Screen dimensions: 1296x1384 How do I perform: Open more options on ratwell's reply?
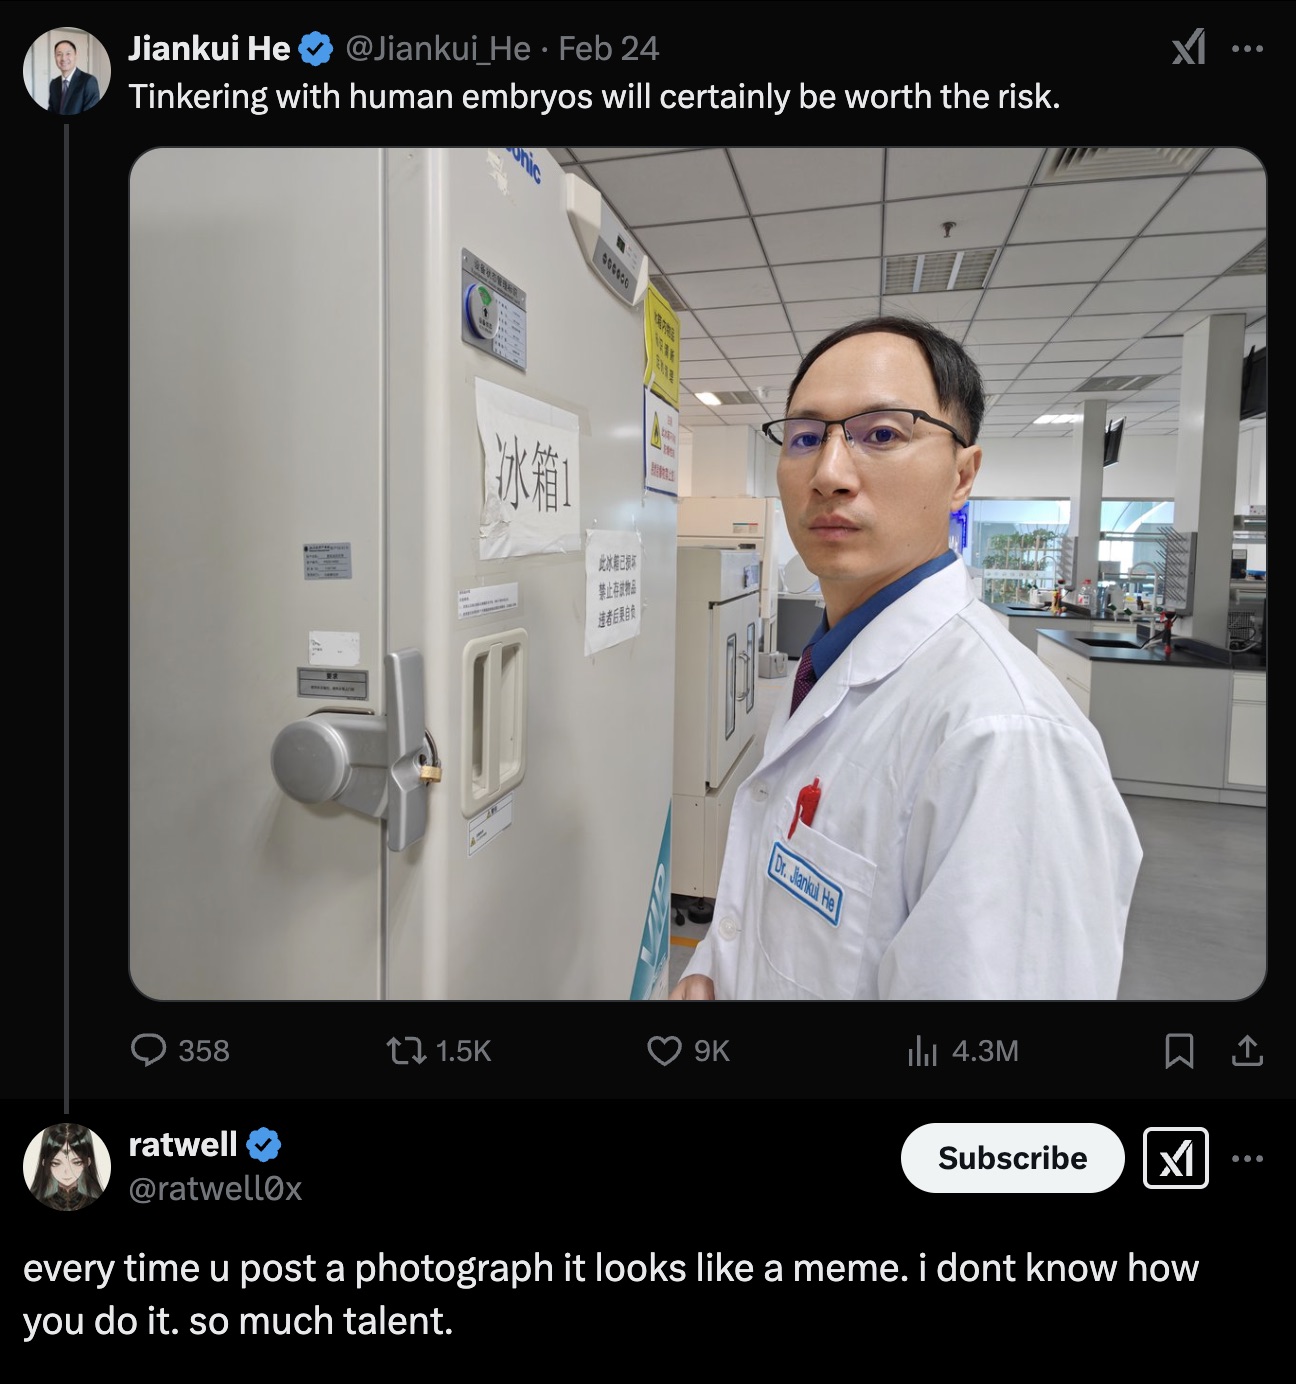click(x=1247, y=1158)
